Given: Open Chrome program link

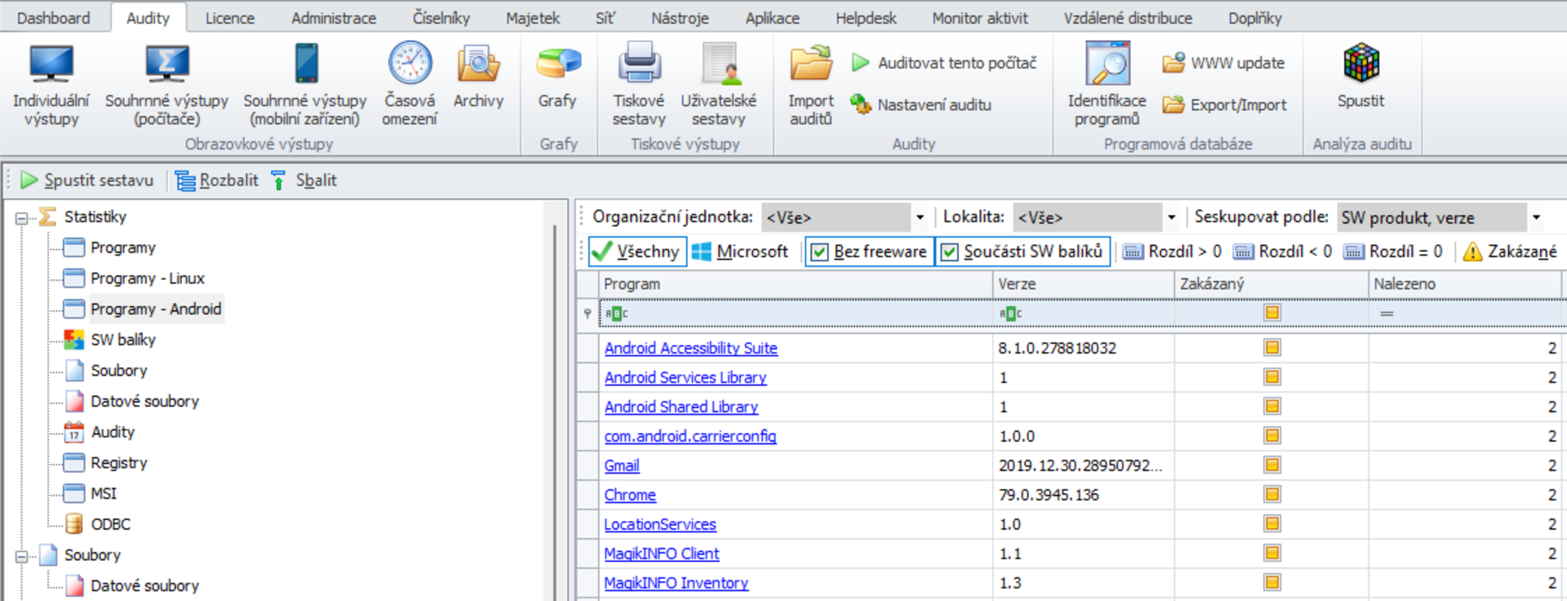Looking at the screenshot, I should click(x=630, y=495).
